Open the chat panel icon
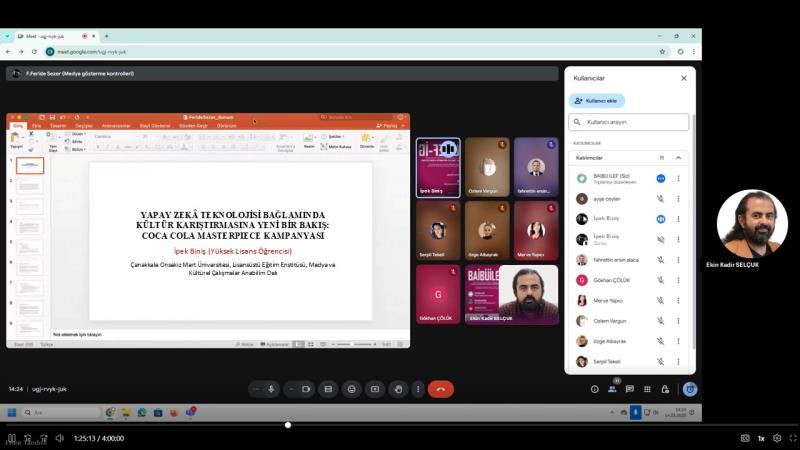The height and width of the screenshot is (450, 800). point(630,389)
